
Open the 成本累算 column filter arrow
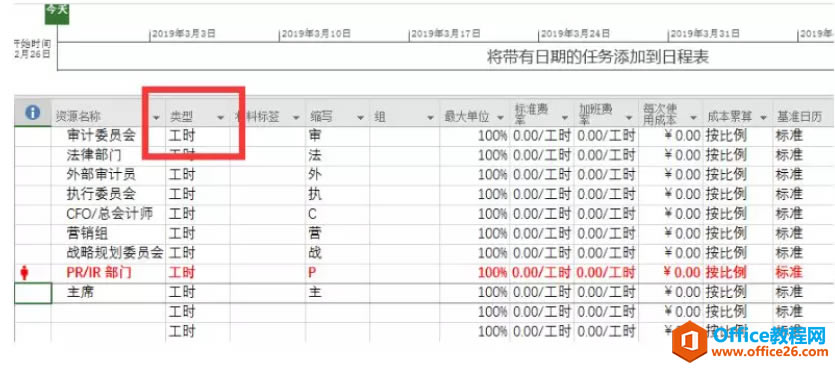pos(763,117)
